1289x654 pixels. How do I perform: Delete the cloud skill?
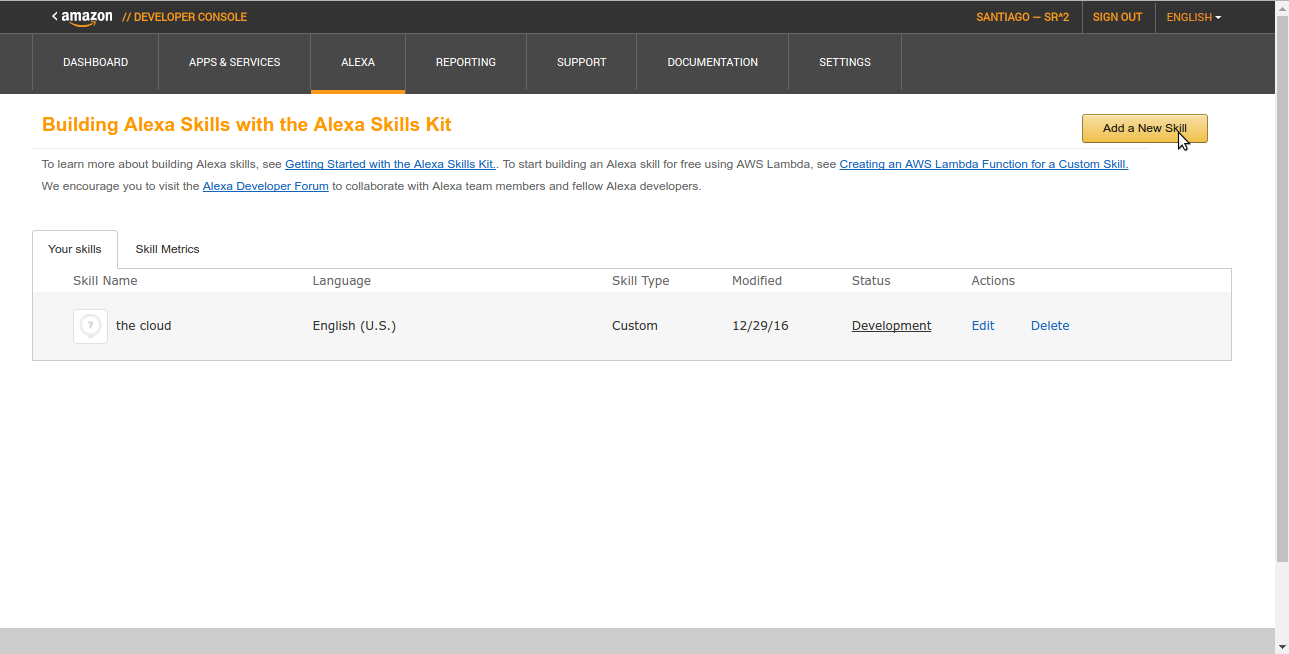(x=1050, y=326)
